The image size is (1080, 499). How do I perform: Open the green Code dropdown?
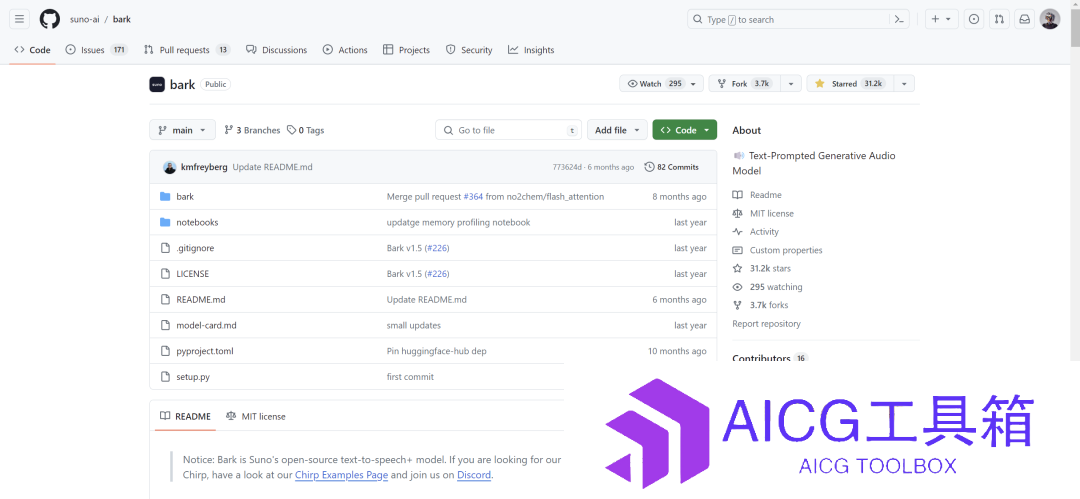point(685,130)
